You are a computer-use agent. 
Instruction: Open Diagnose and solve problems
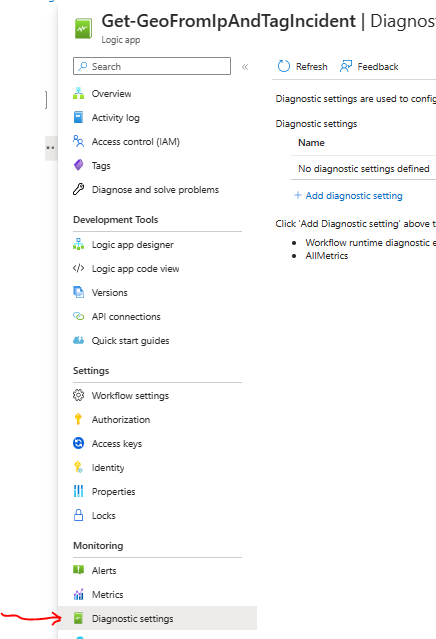(x=157, y=189)
